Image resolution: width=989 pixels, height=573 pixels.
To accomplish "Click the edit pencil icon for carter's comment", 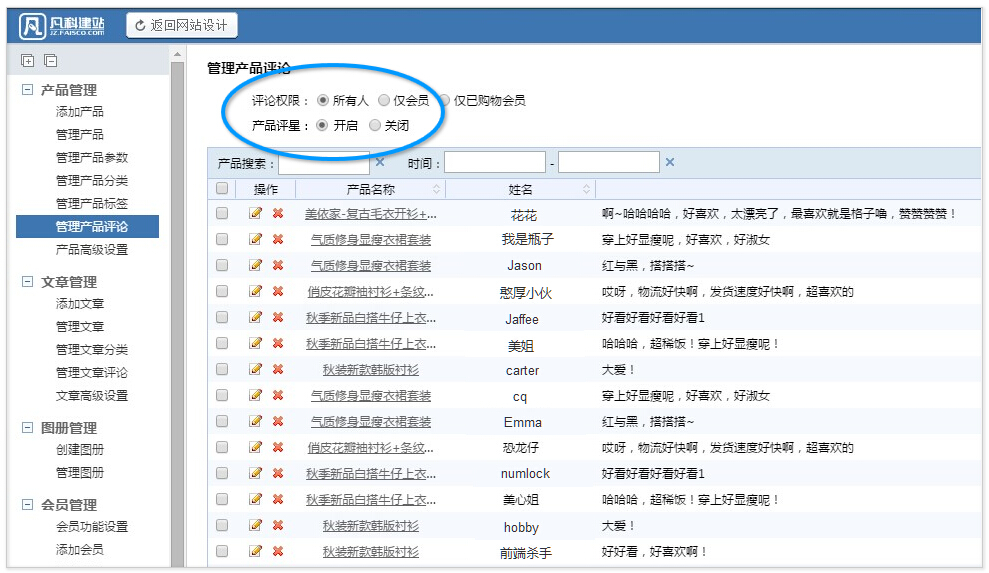I will pyautogui.click(x=256, y=369).
